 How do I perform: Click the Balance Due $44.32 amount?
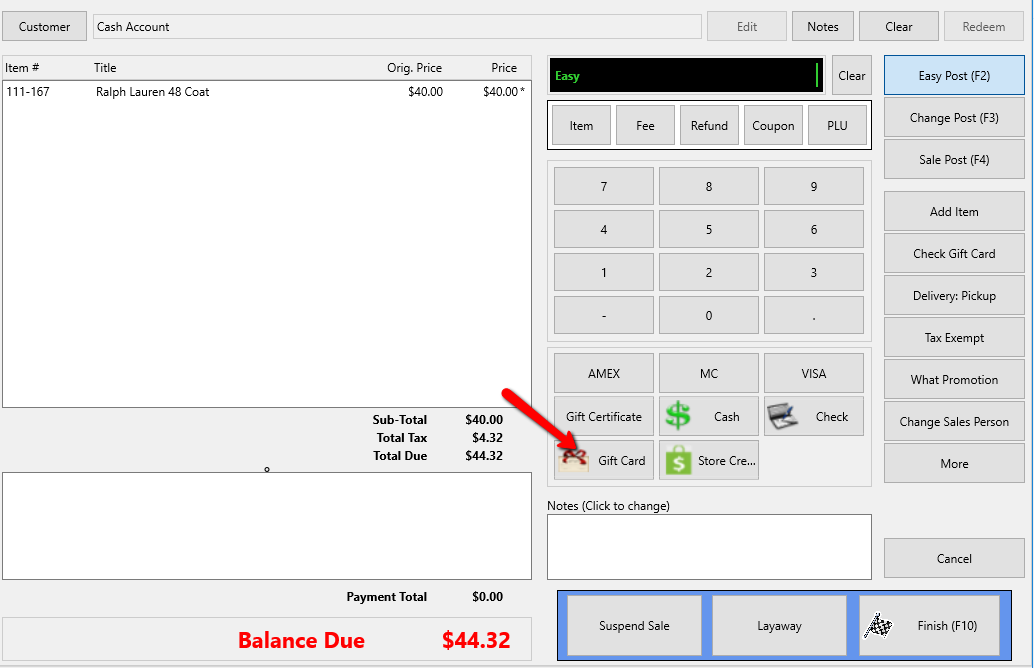point(476,640)
